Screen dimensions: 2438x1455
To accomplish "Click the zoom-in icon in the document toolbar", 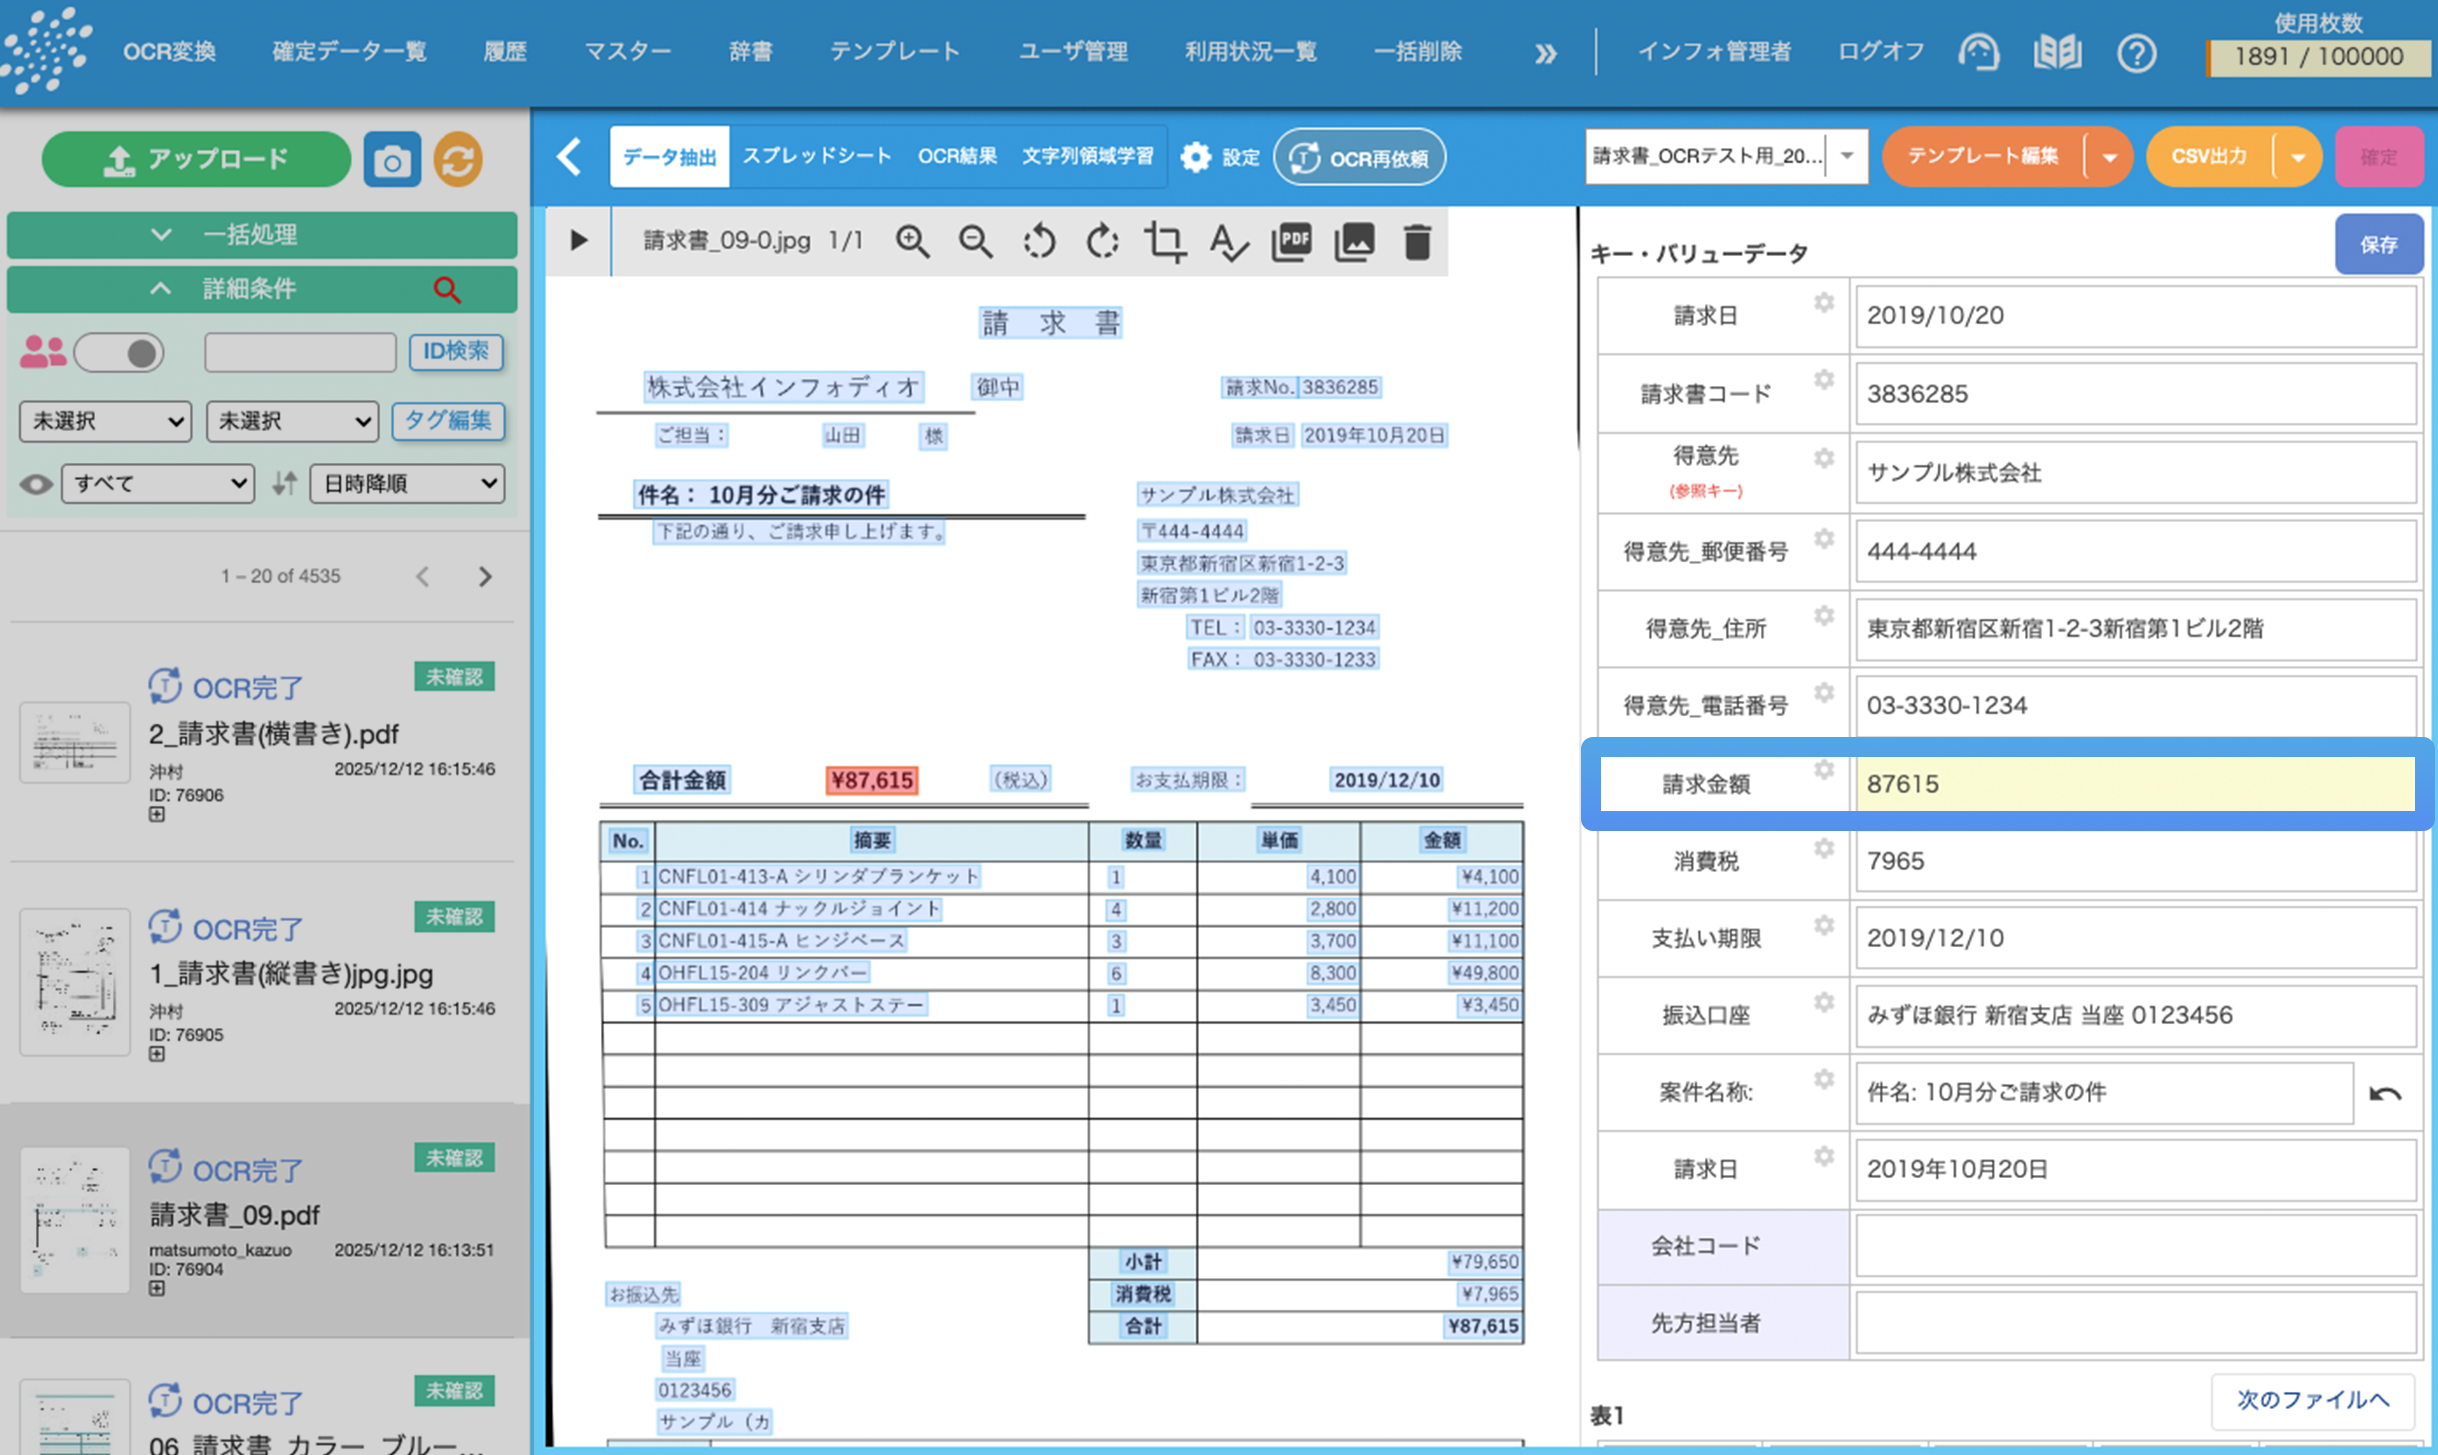I will pyautogui.click(x=913, y=241).
